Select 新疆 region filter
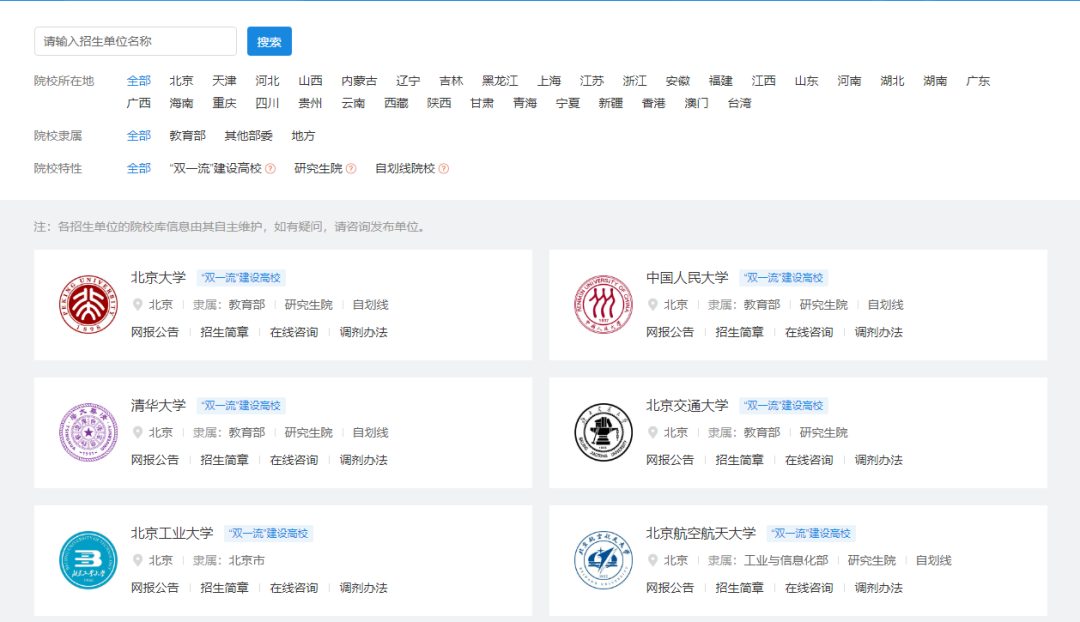This screenshot has height=622, width=1080. (x=611, y=103)
